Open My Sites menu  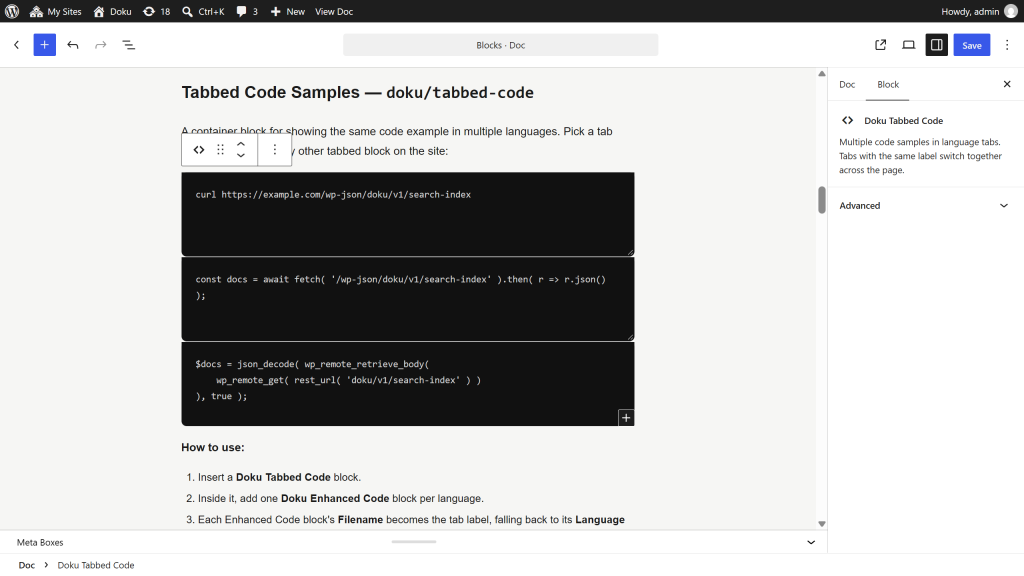click(x=56, y=11)
